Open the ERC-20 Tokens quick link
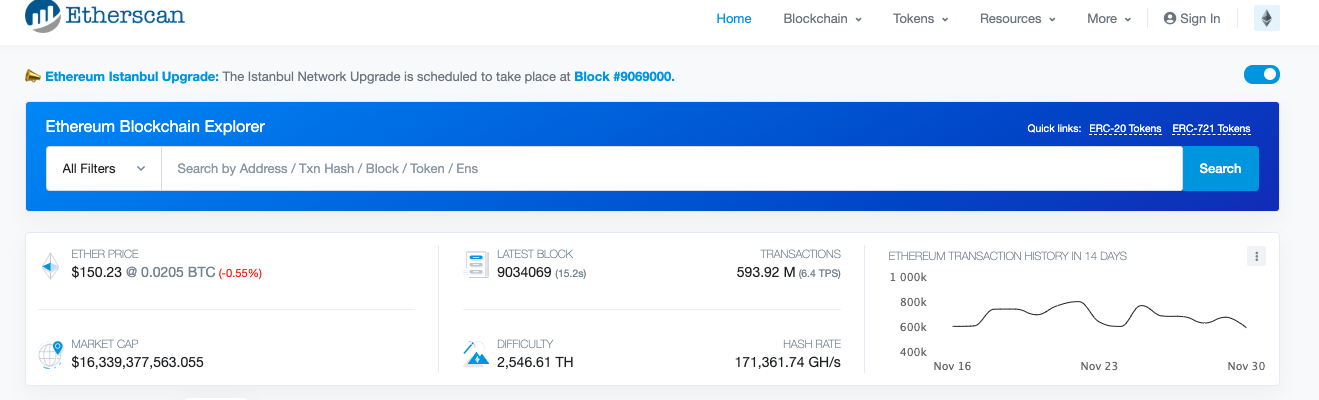1319x400 pixels. click(x=1125, y=129)
